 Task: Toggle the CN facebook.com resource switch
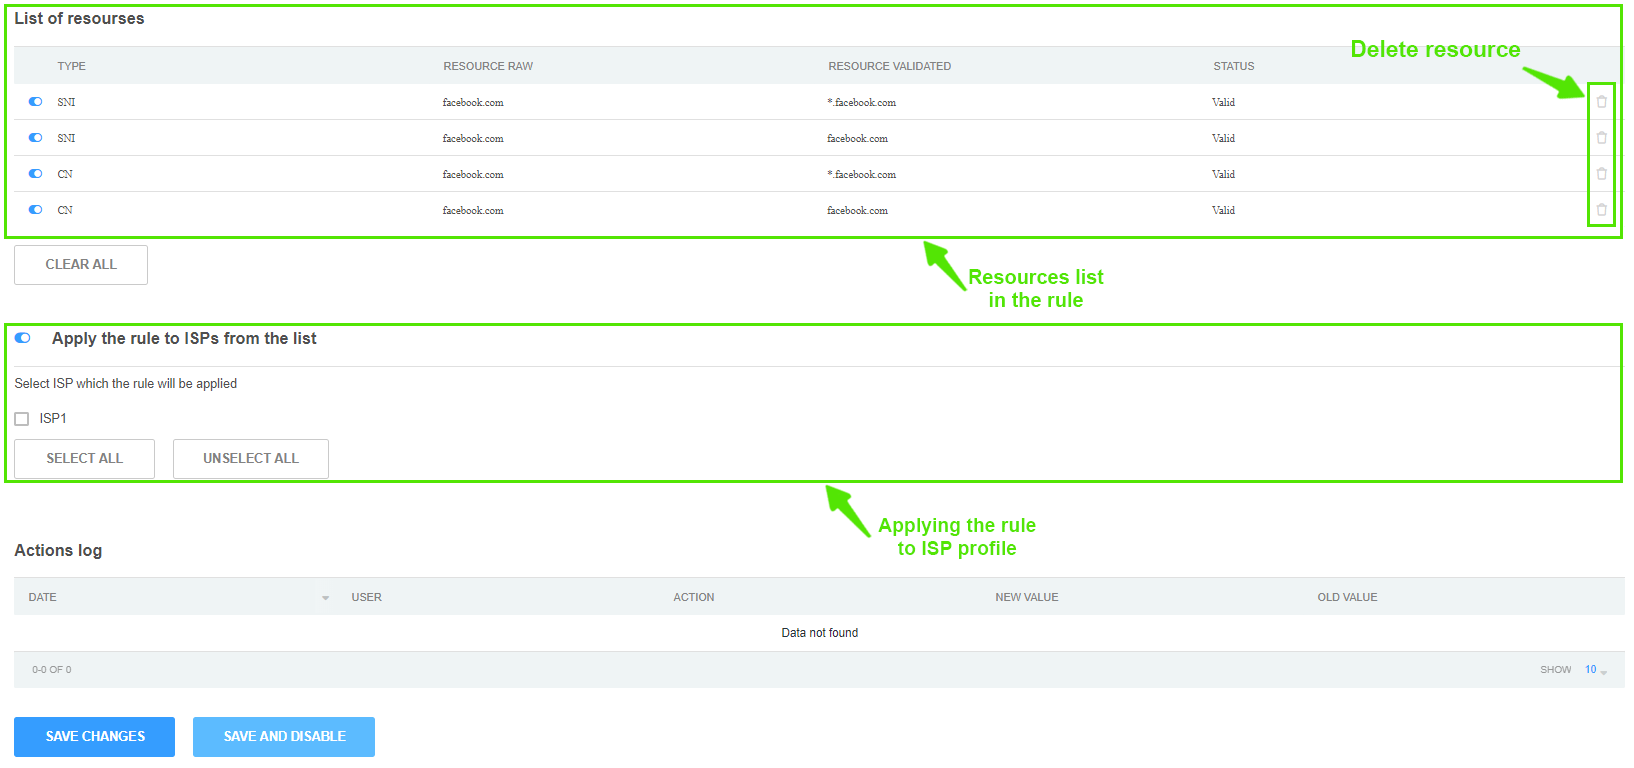tap(36, 210)
